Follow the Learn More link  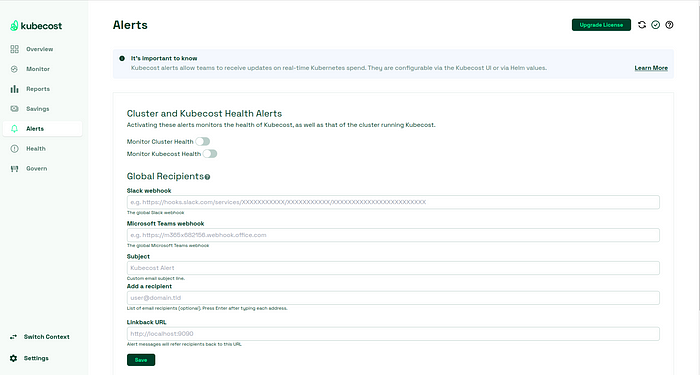coord(651,68)
